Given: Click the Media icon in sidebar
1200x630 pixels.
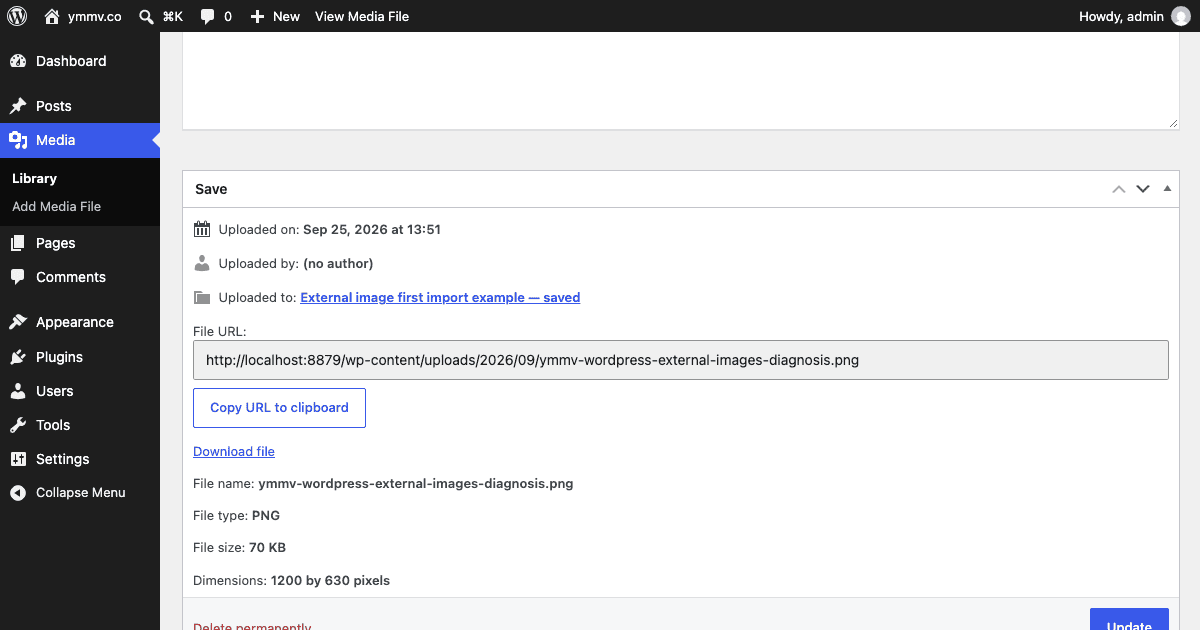Looking at the screenshot, I should [18, 140].
